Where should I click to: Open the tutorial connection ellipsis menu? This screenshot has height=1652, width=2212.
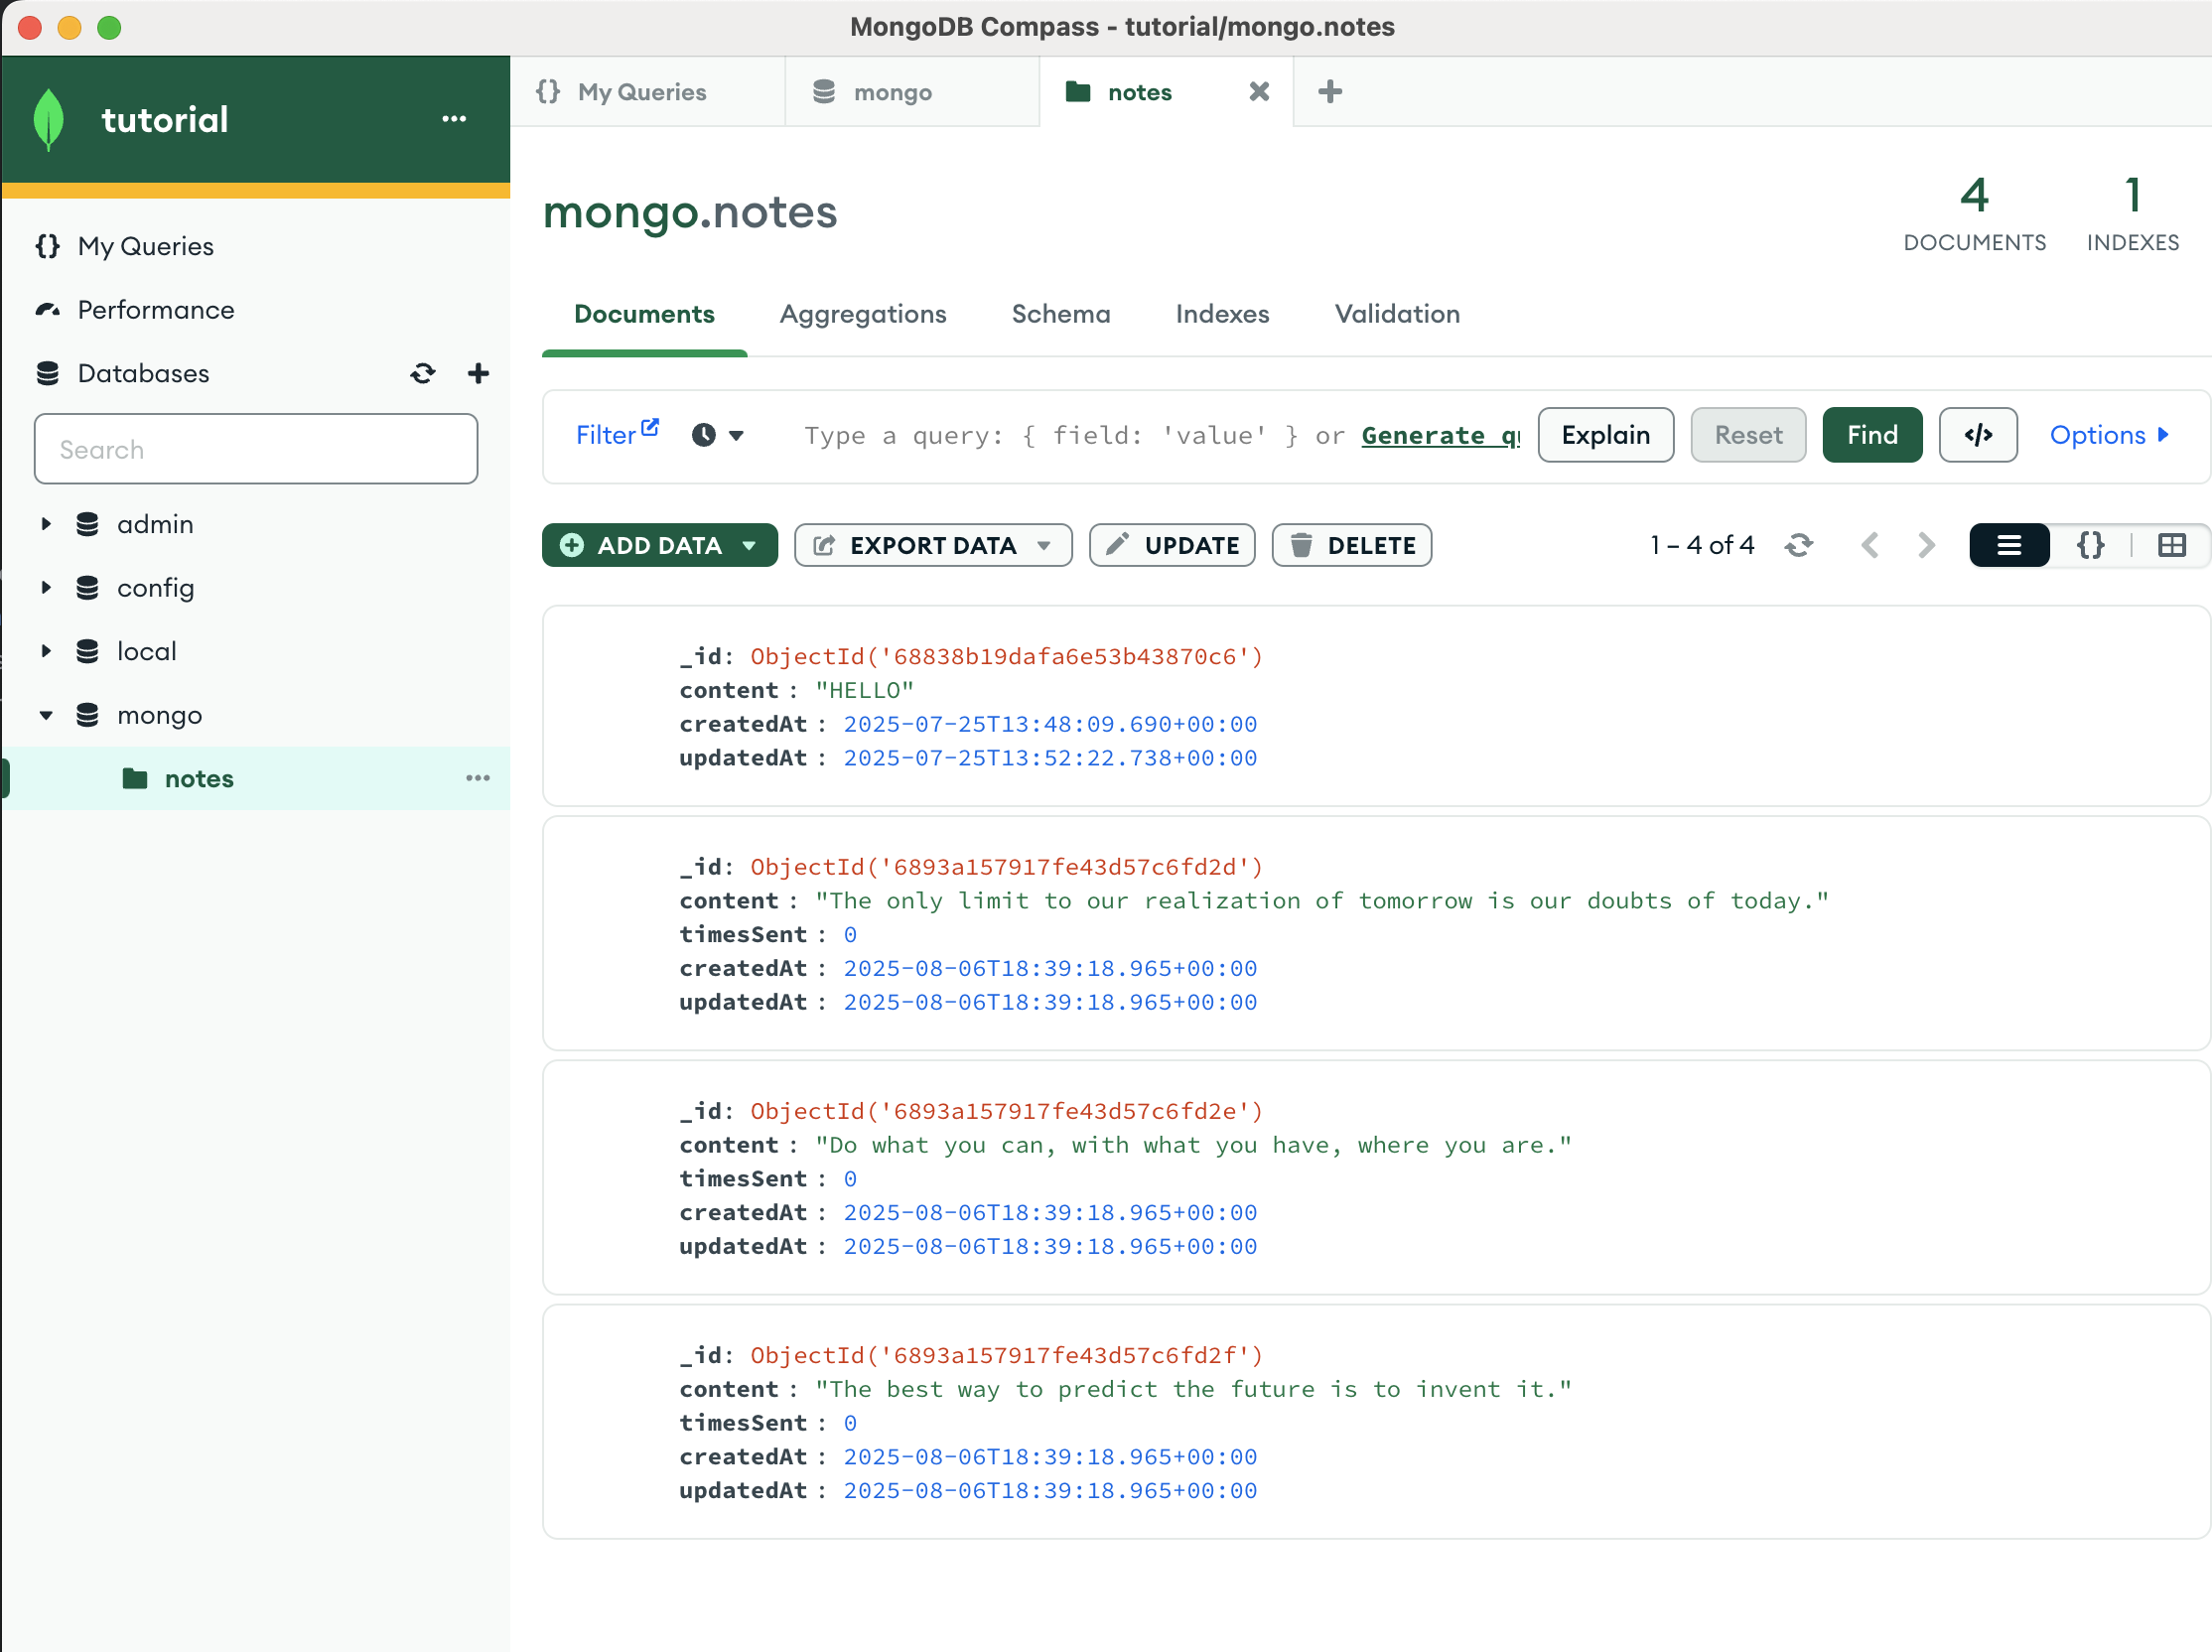coord(454,119)
